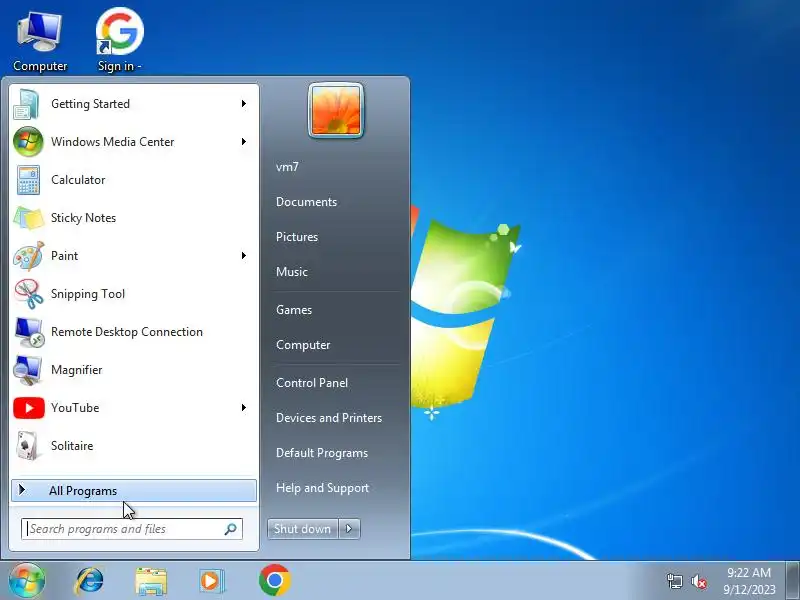Image resolution: width=800 pixels, height=600 pixels.
Task: Launch Windows Media Player from taskbar
Action: click(211, 581)
